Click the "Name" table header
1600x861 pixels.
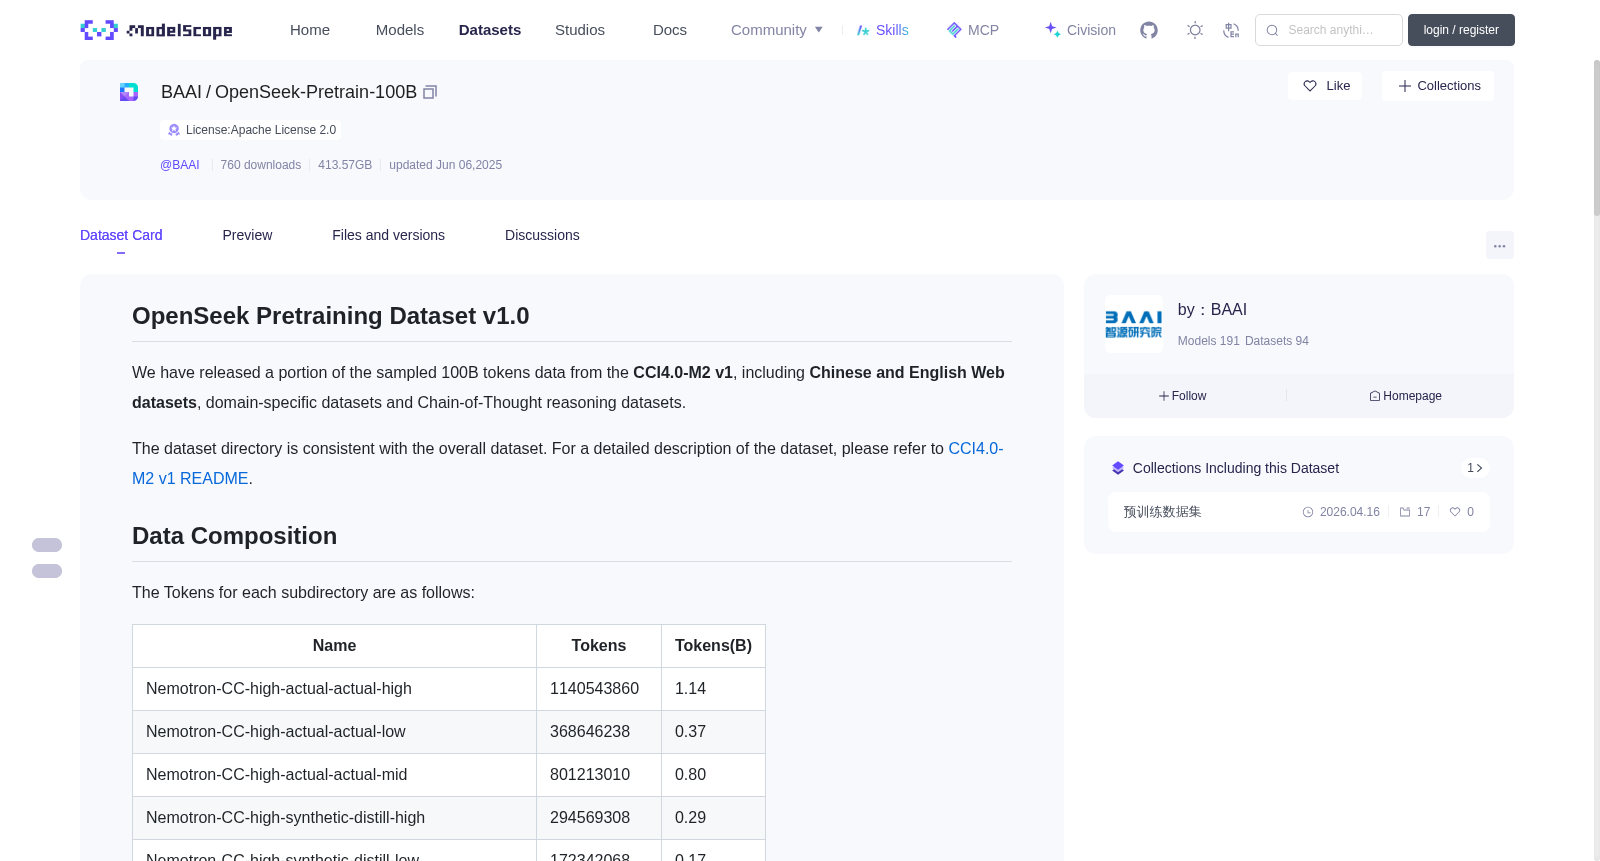click(x=334, y=646)
